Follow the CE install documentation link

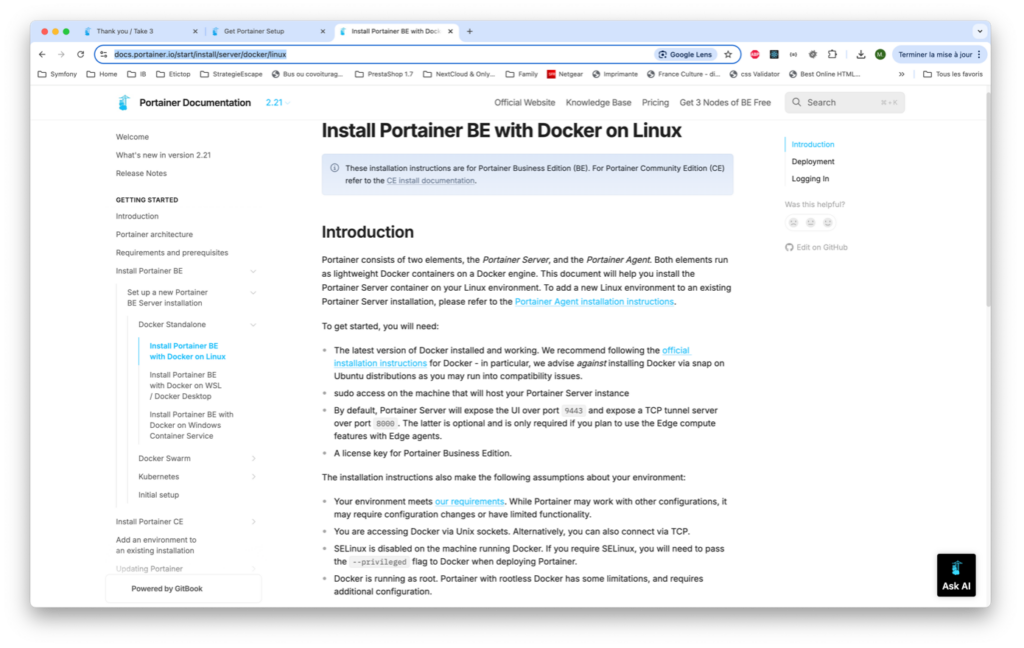[430, 181]
